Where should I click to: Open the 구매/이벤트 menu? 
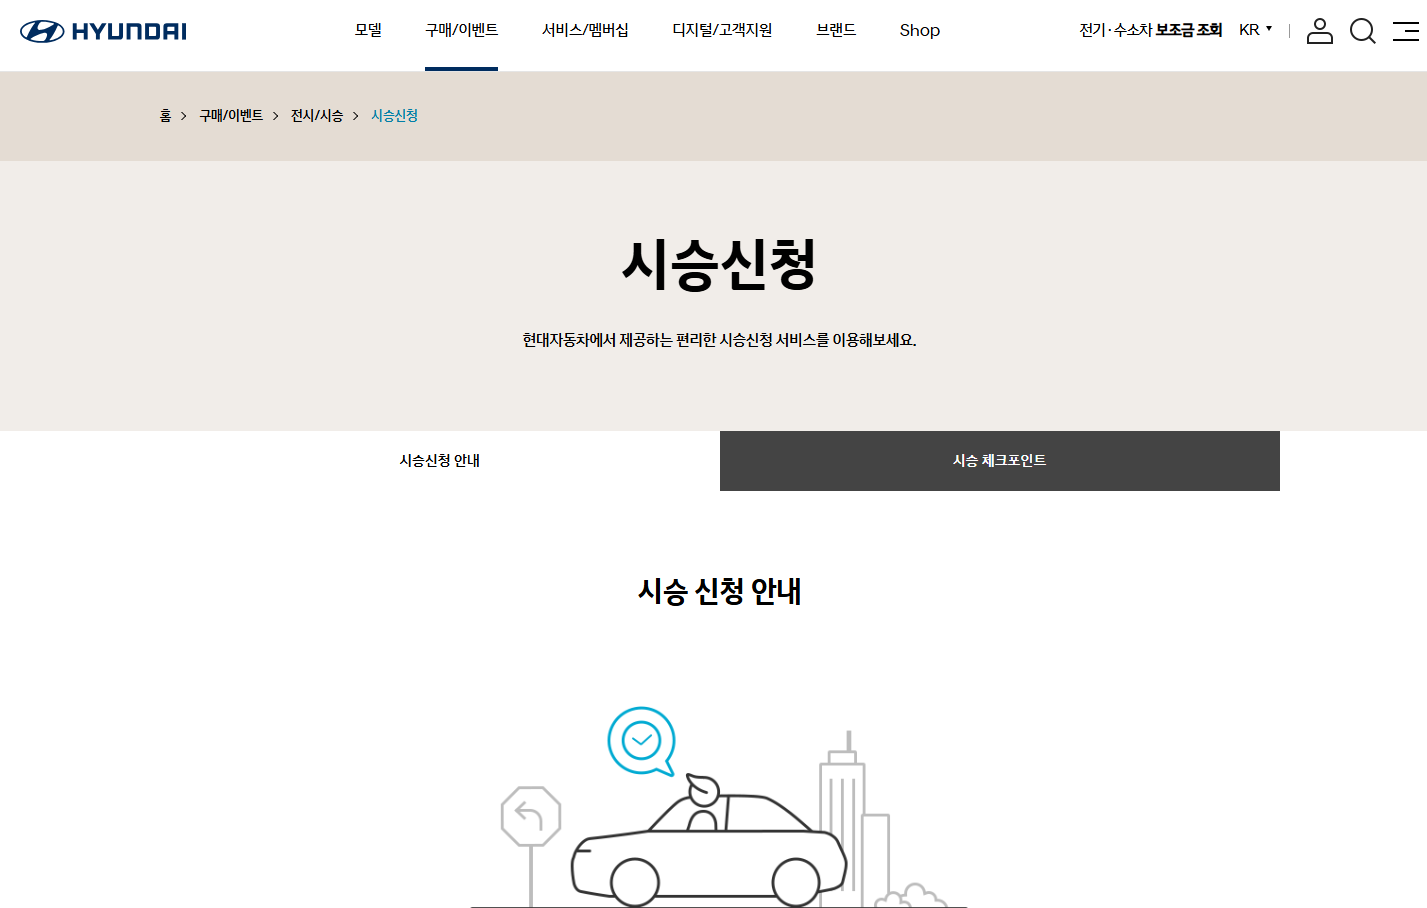[x=461, y=30]
